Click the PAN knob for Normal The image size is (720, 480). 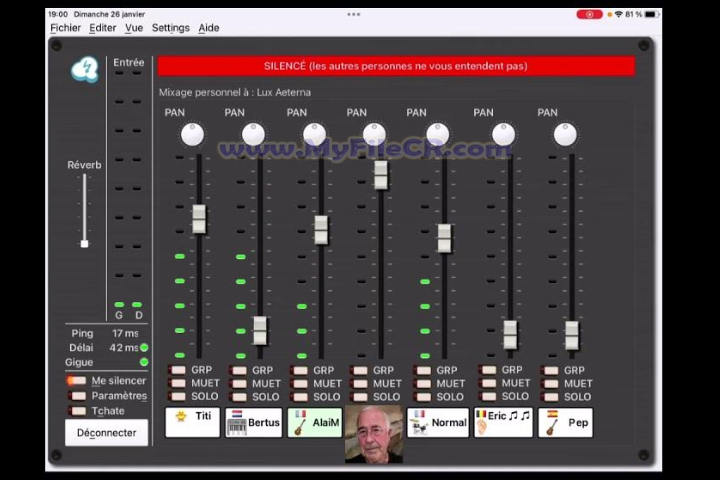438,135
